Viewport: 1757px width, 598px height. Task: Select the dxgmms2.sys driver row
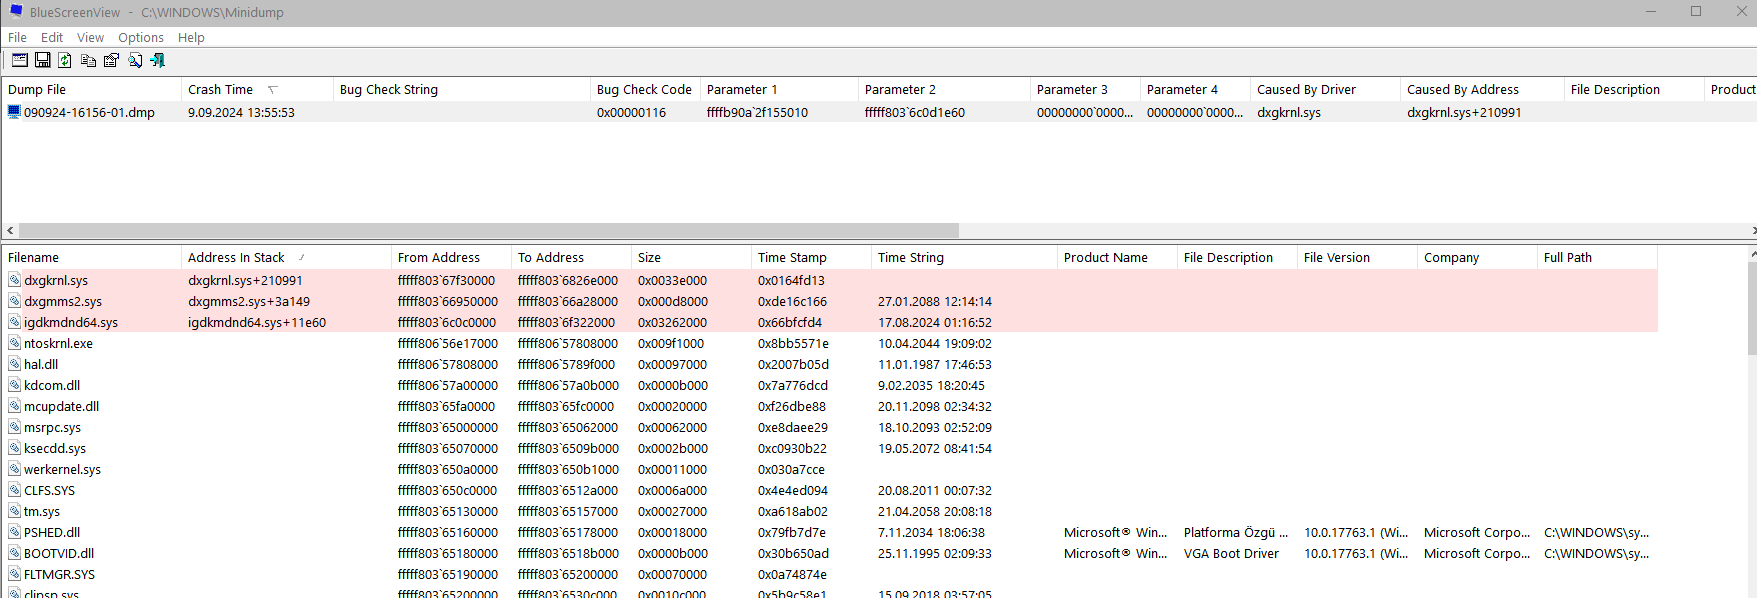pos(63,301)
